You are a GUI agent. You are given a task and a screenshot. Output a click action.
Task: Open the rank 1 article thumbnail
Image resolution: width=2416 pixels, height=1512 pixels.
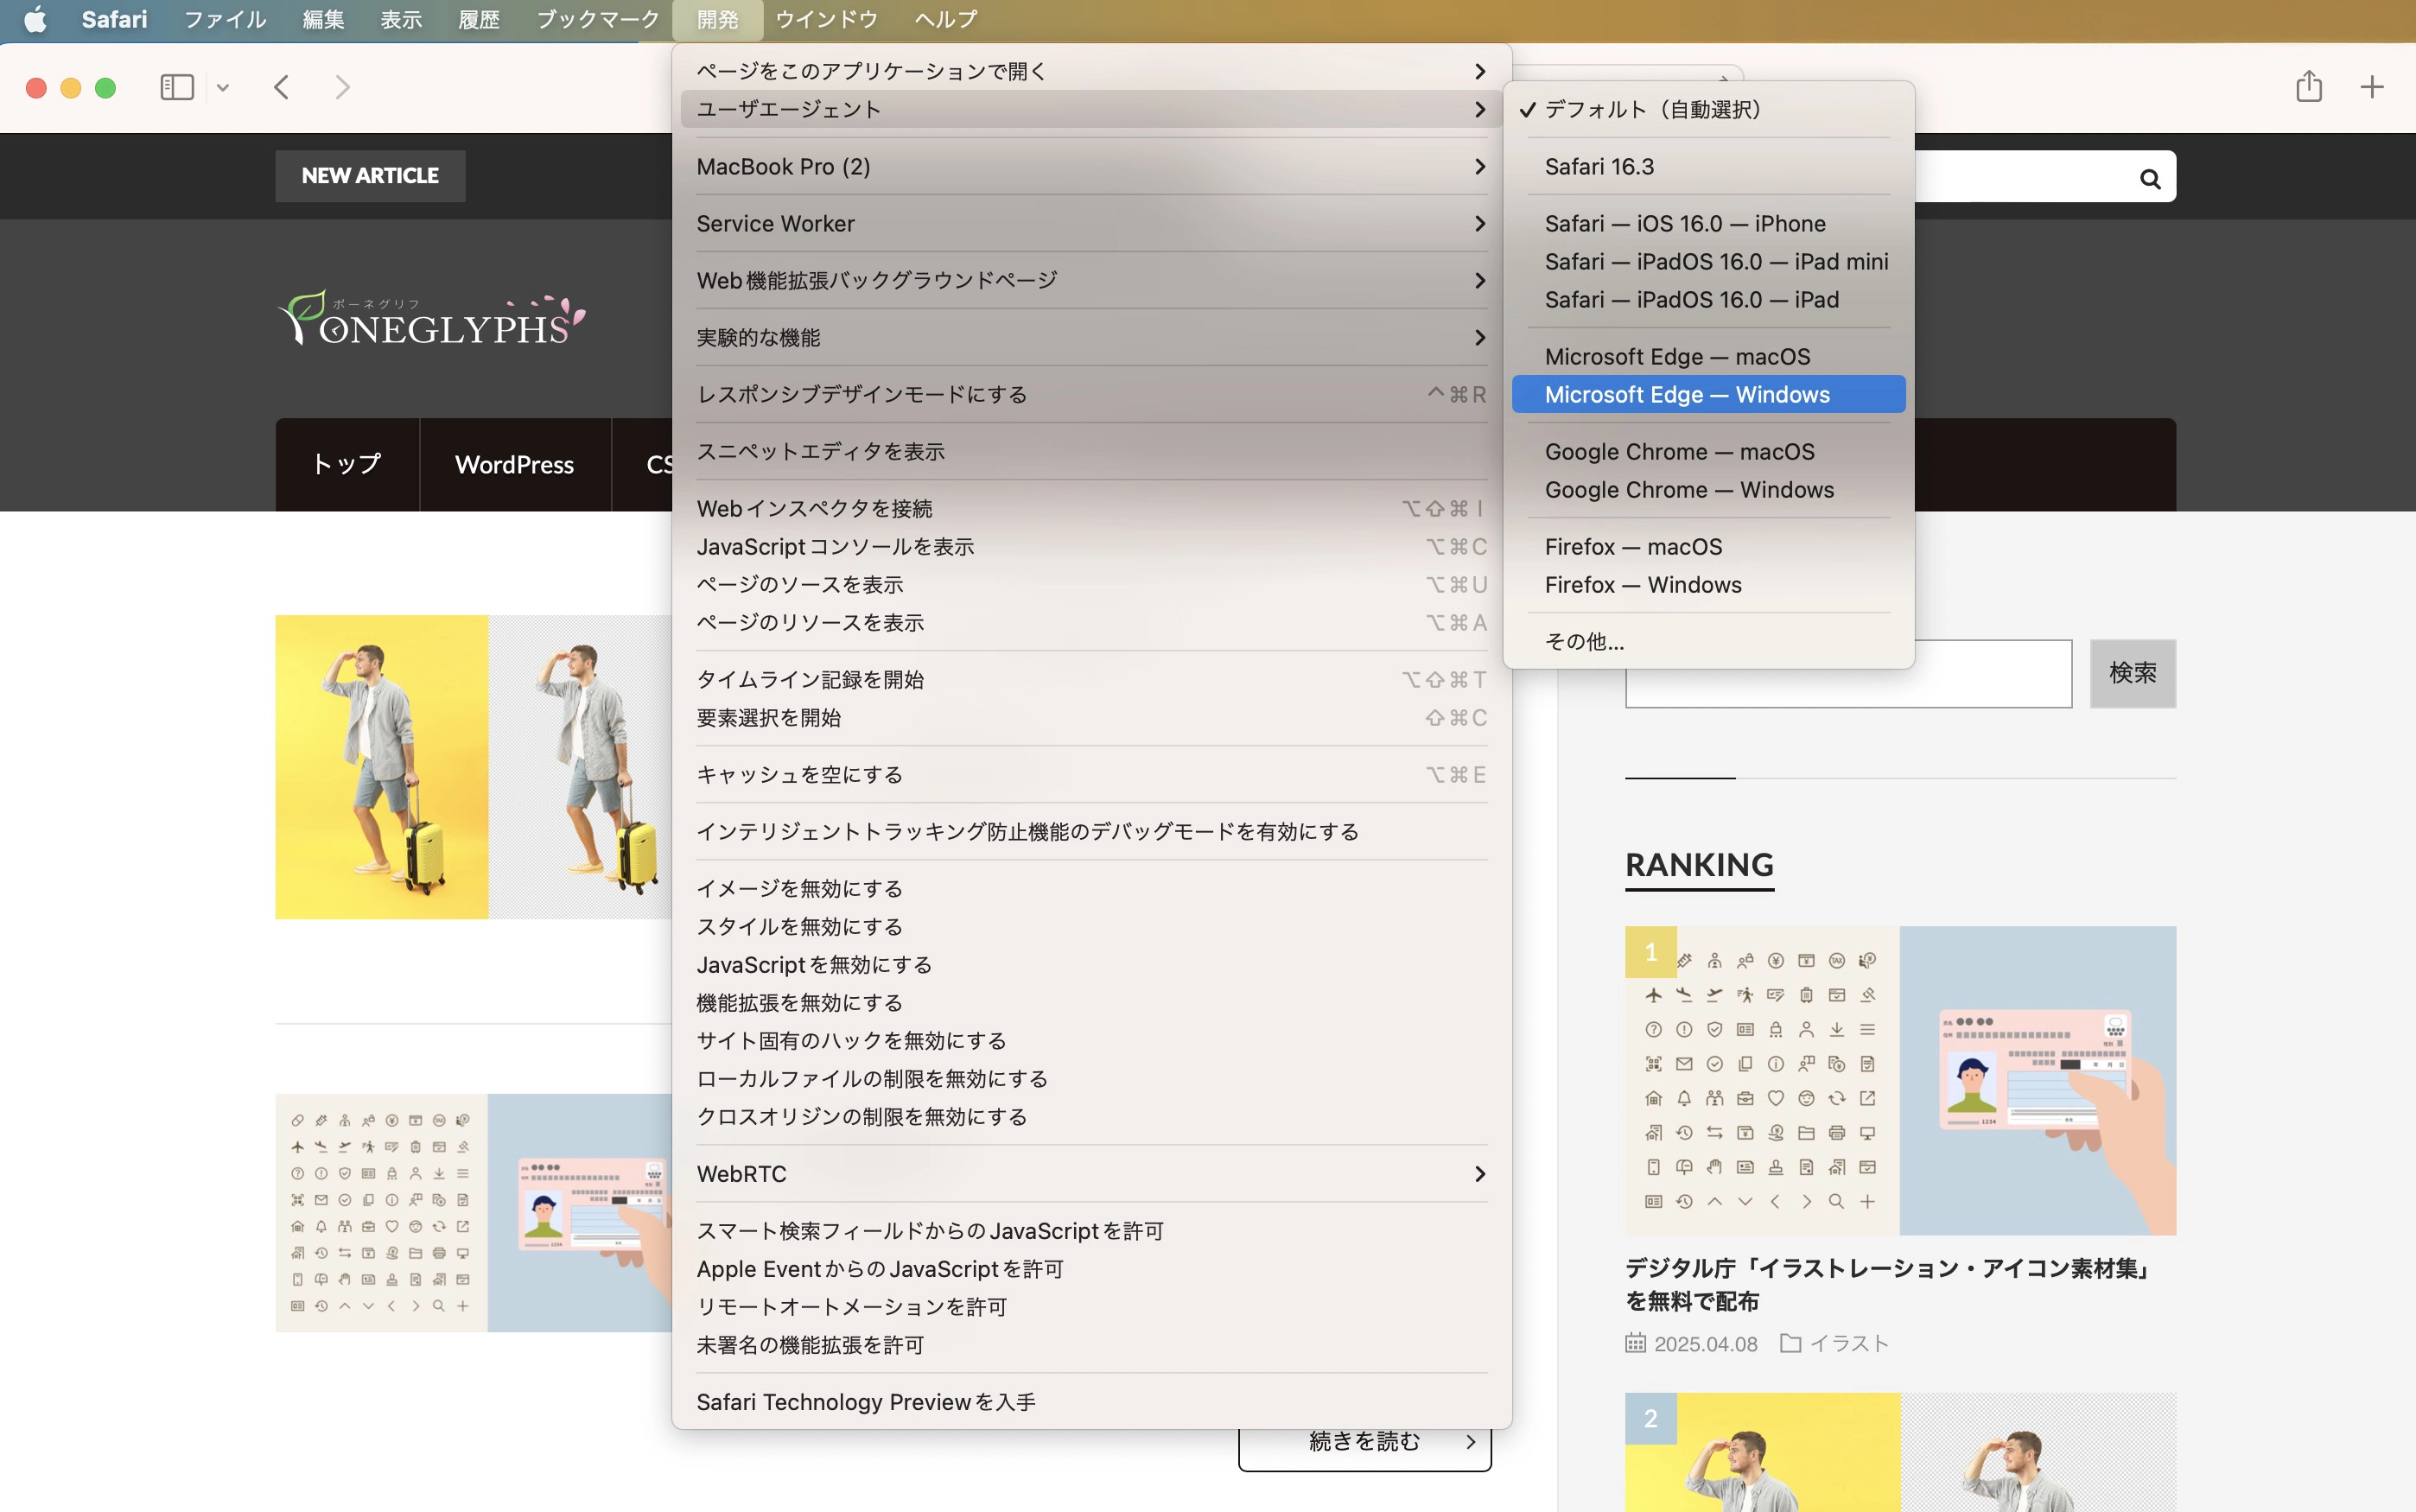point(1900,1080)
